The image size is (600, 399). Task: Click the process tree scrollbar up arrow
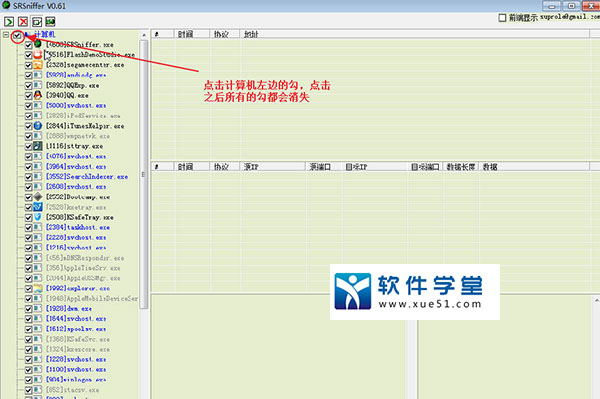click(144, 35)
